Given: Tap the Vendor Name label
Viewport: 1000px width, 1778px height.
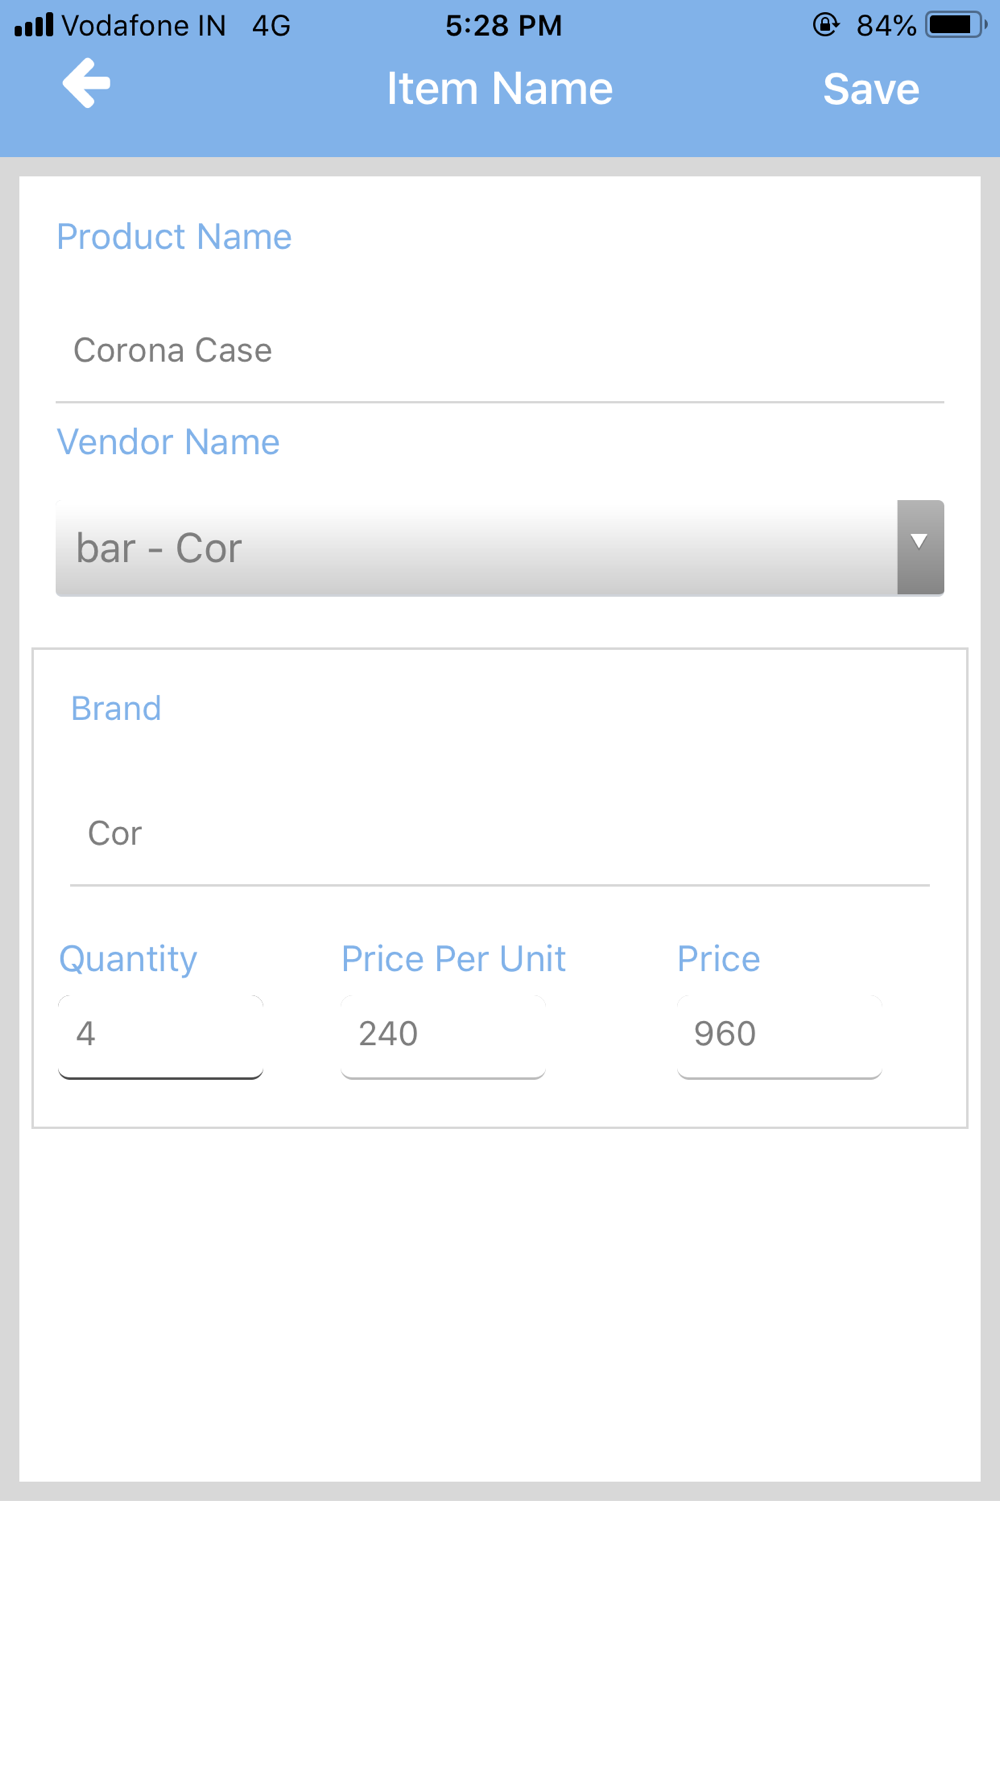Looking at the screenshot, I should [x=168, y=442].
